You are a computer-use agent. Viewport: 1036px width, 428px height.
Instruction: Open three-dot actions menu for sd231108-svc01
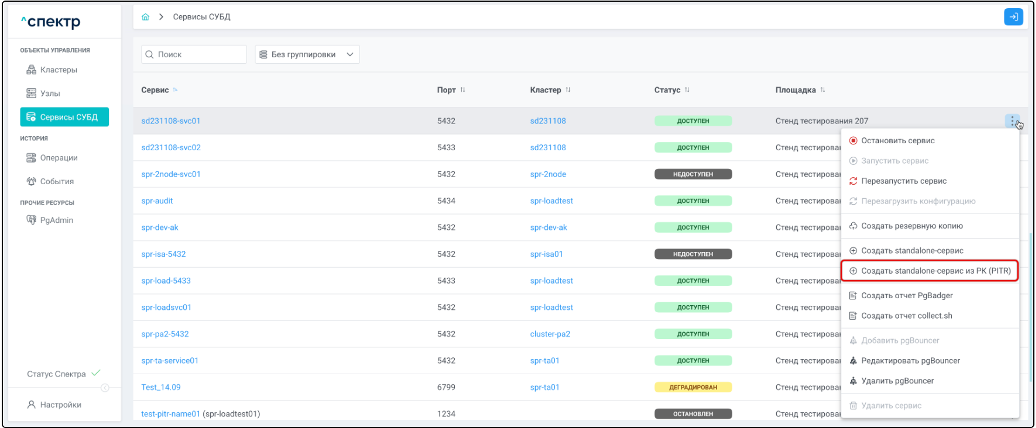[1012, 121]
